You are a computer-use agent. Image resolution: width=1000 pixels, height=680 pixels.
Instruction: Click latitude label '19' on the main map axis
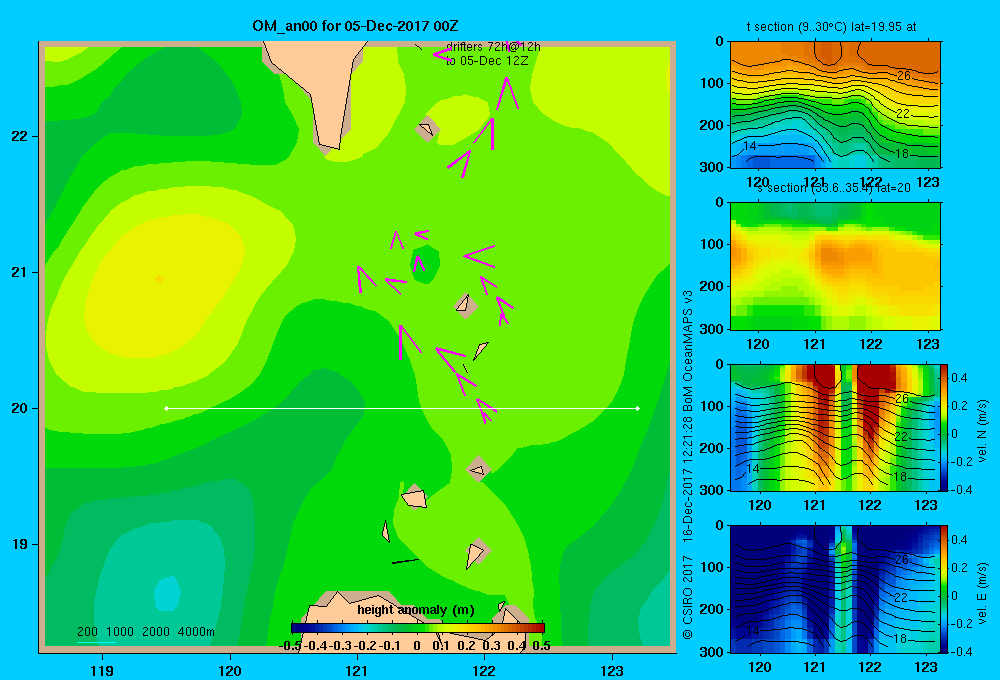pos(19,544)
